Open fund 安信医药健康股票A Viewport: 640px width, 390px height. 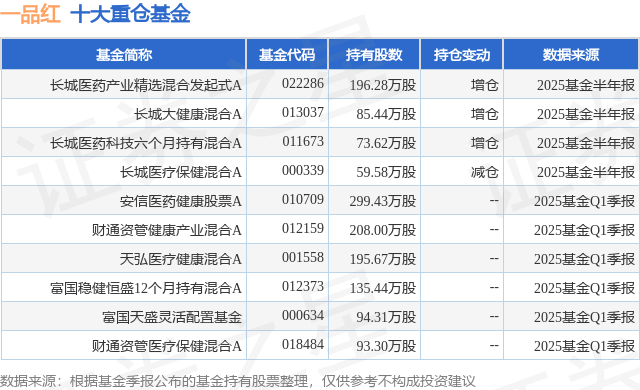(x=181, y=201)
